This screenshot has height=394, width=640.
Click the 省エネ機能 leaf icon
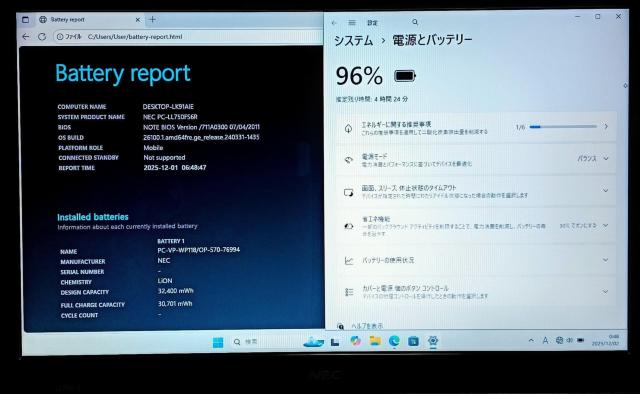(x=349, y=226)
